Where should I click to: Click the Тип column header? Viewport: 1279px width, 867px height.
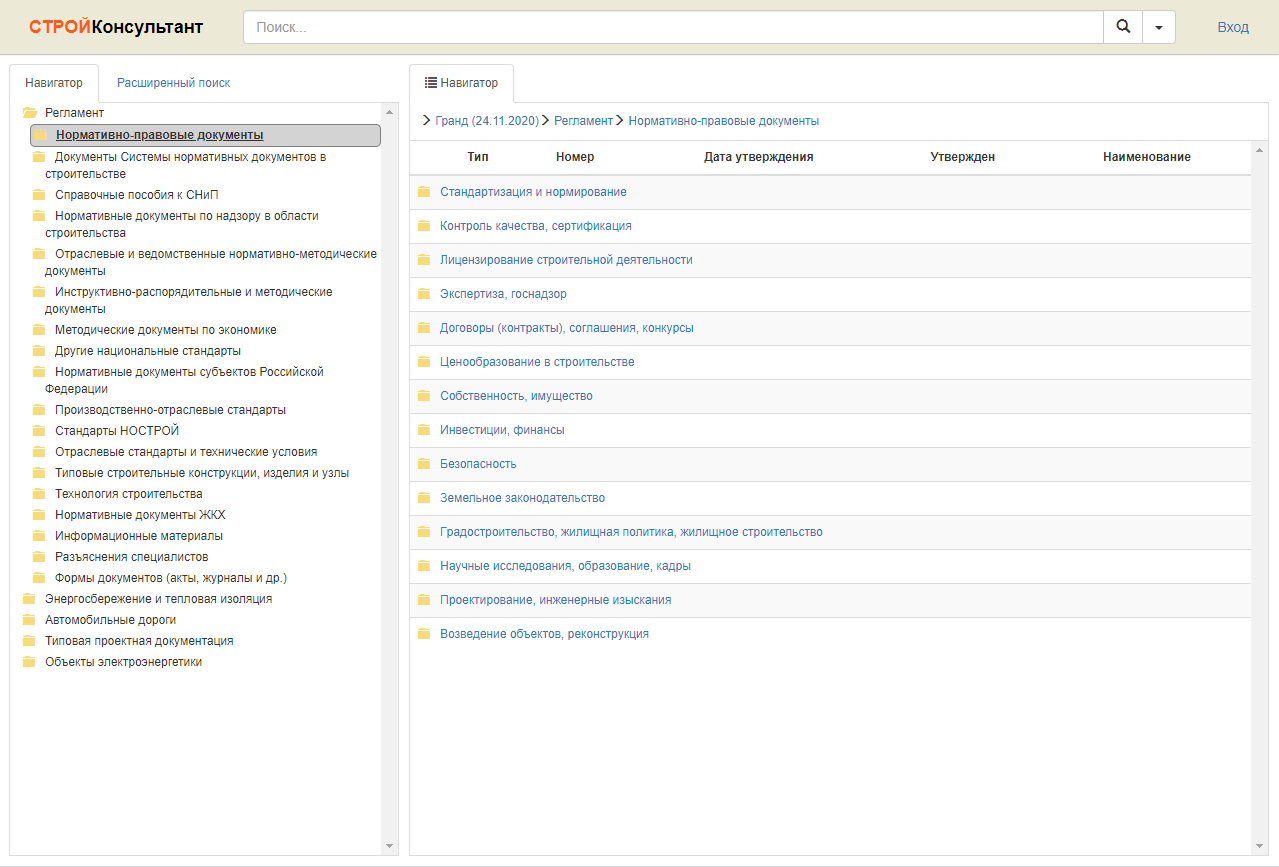[478, 157]
